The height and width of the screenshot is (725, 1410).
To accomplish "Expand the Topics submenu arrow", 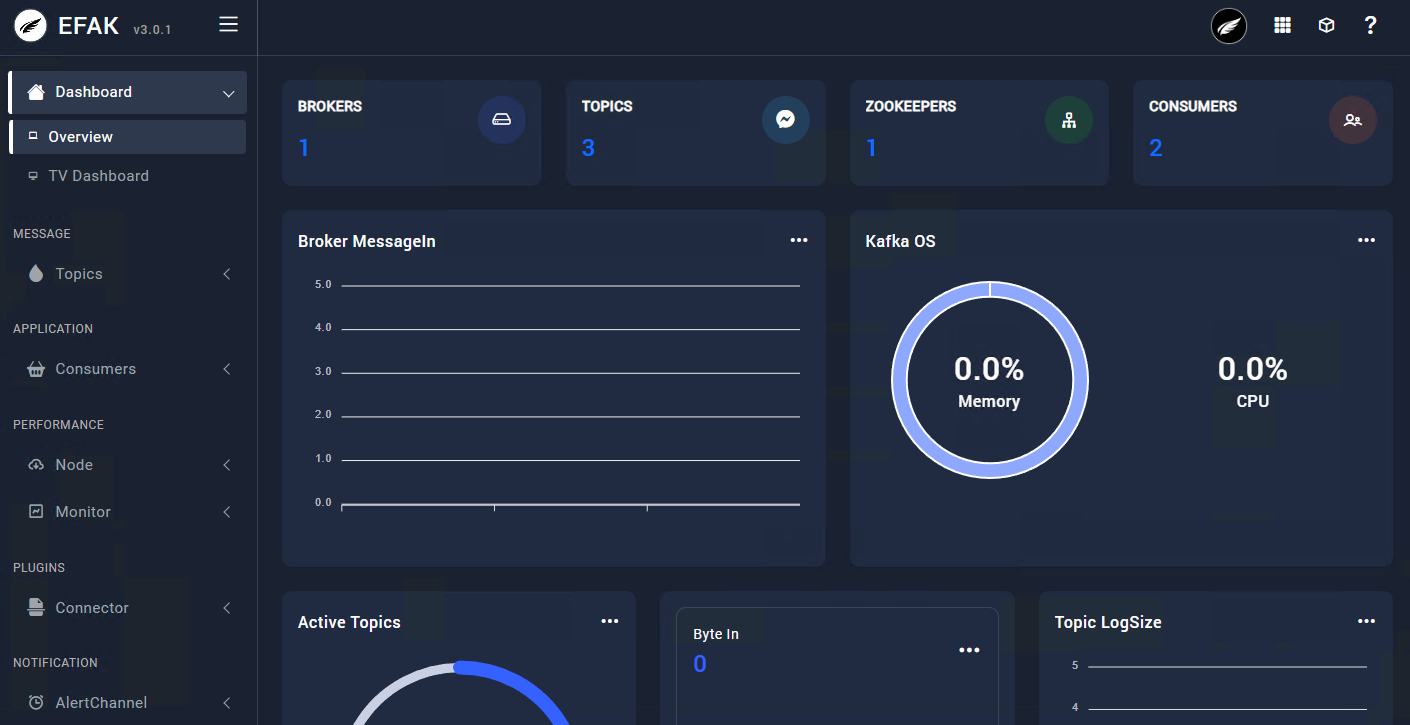I will tap(227, 273).
